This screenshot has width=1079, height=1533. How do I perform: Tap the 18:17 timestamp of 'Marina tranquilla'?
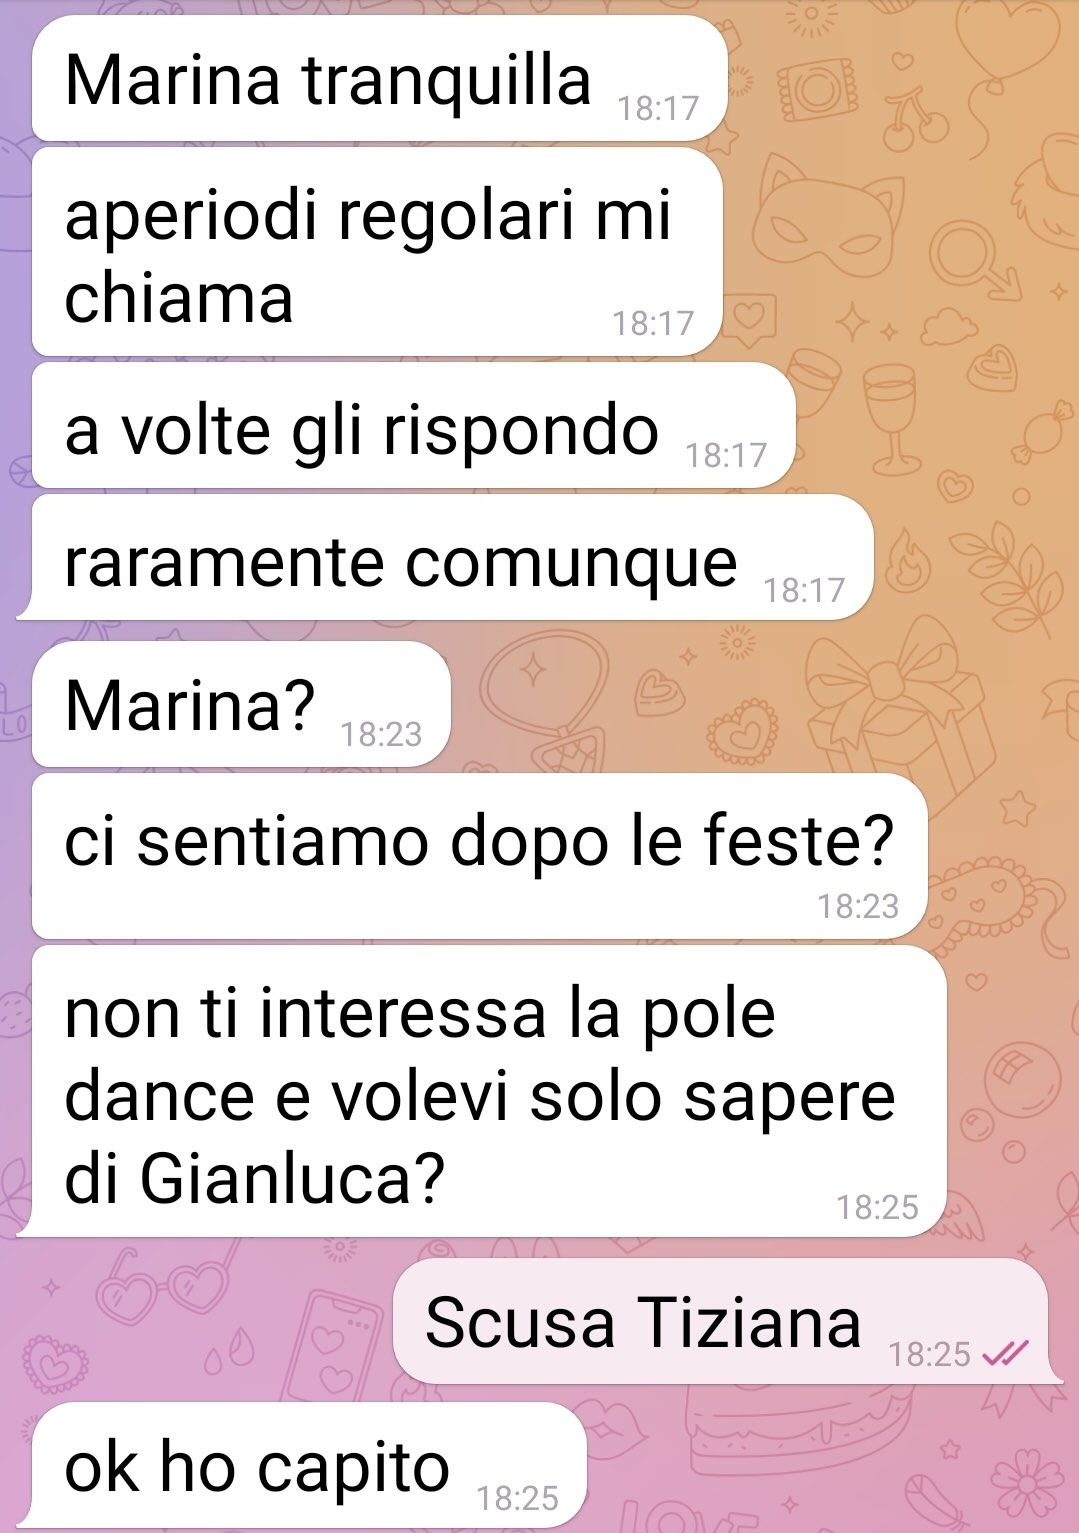pyautogui.click(x=658, y=108)
